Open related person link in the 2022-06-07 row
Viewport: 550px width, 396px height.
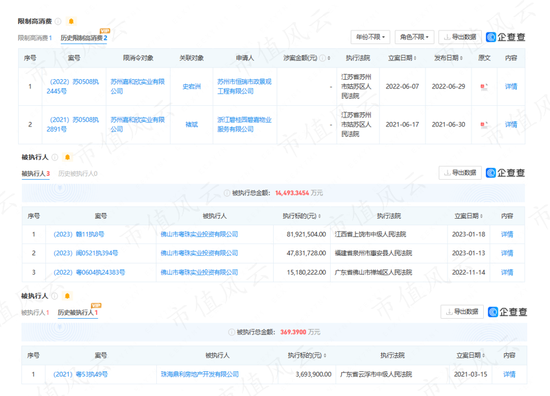click(x=192, y=87)
